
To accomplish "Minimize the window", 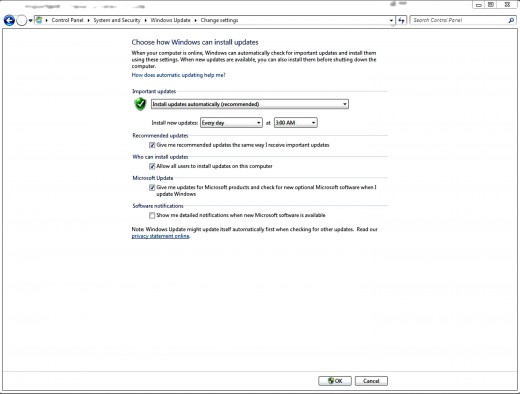I will (x=478, y=5).
